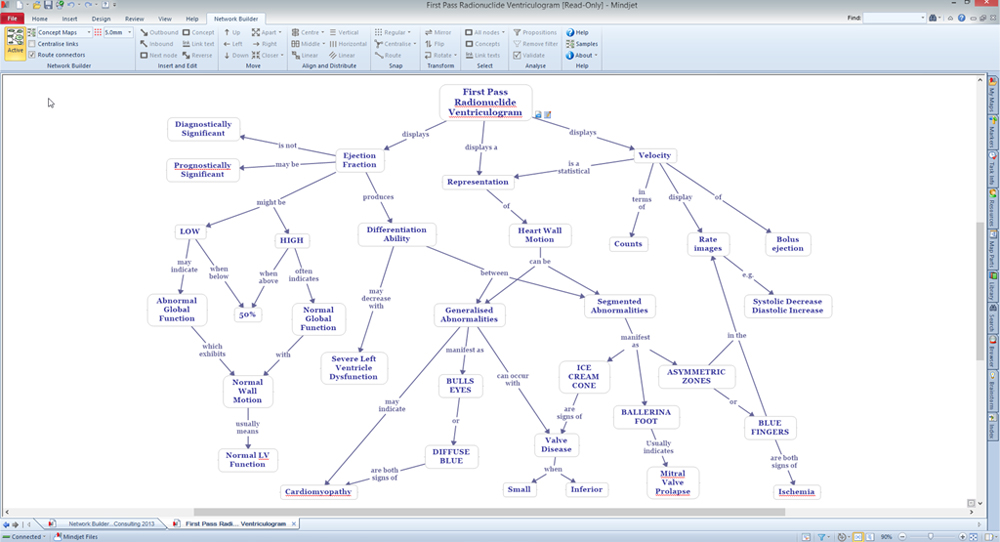Viewport: 1000px width, 542px height.
Task: Click the Mirror transform tool
Action: (x=438, y=33)
